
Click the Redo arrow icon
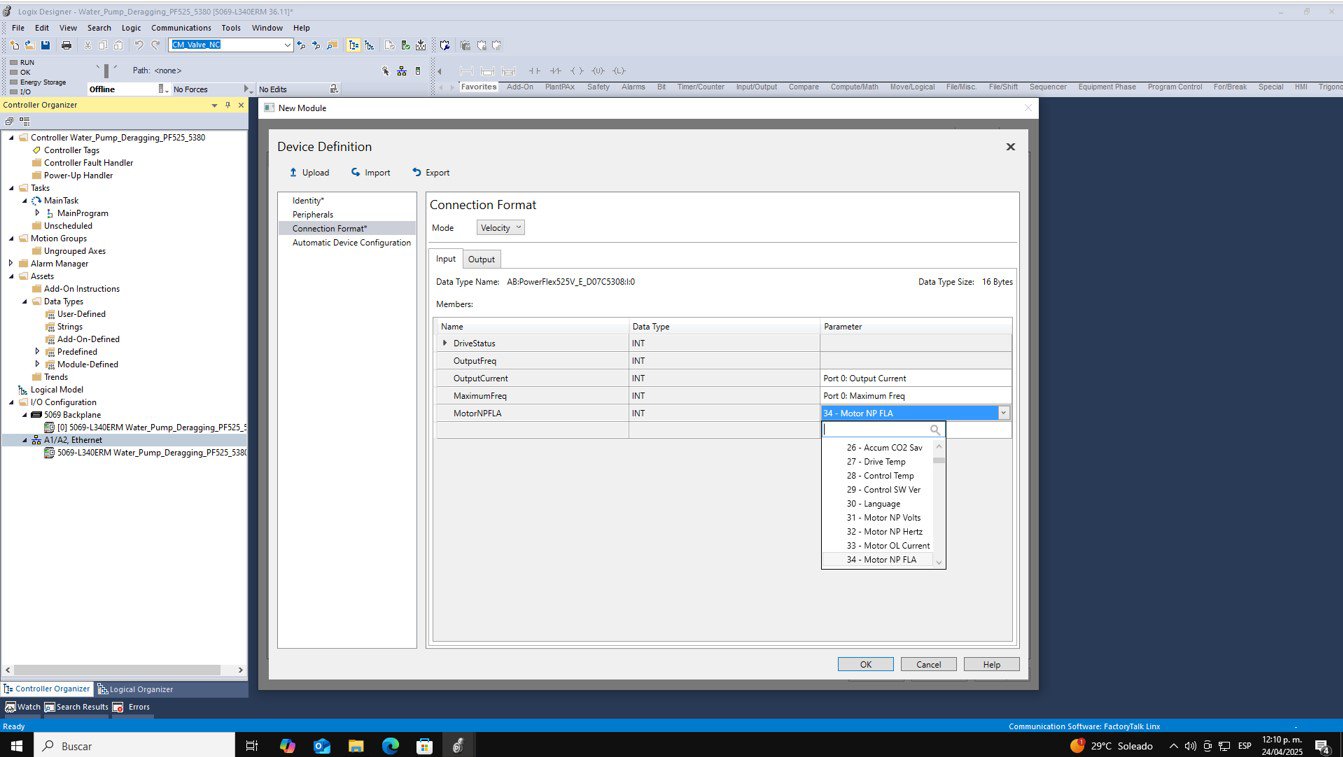pos(155,45)
